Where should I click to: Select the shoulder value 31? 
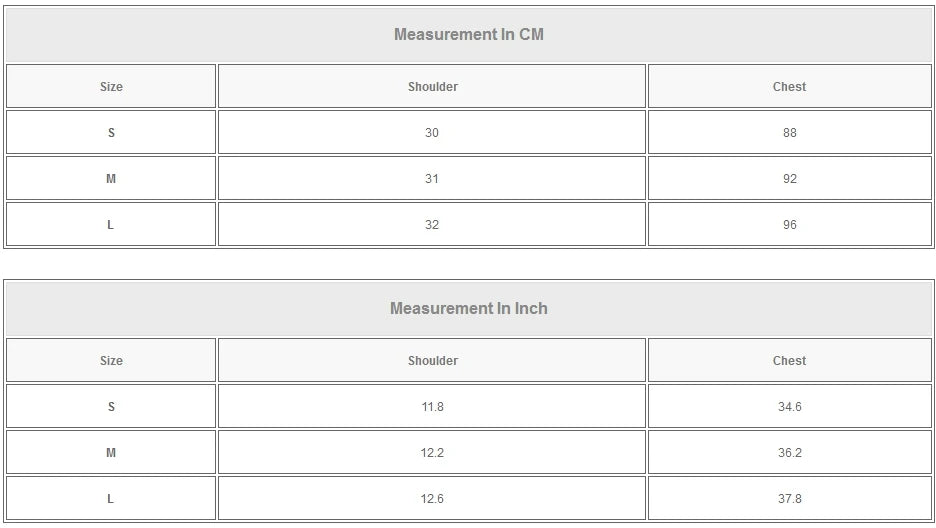coord(432,179)
